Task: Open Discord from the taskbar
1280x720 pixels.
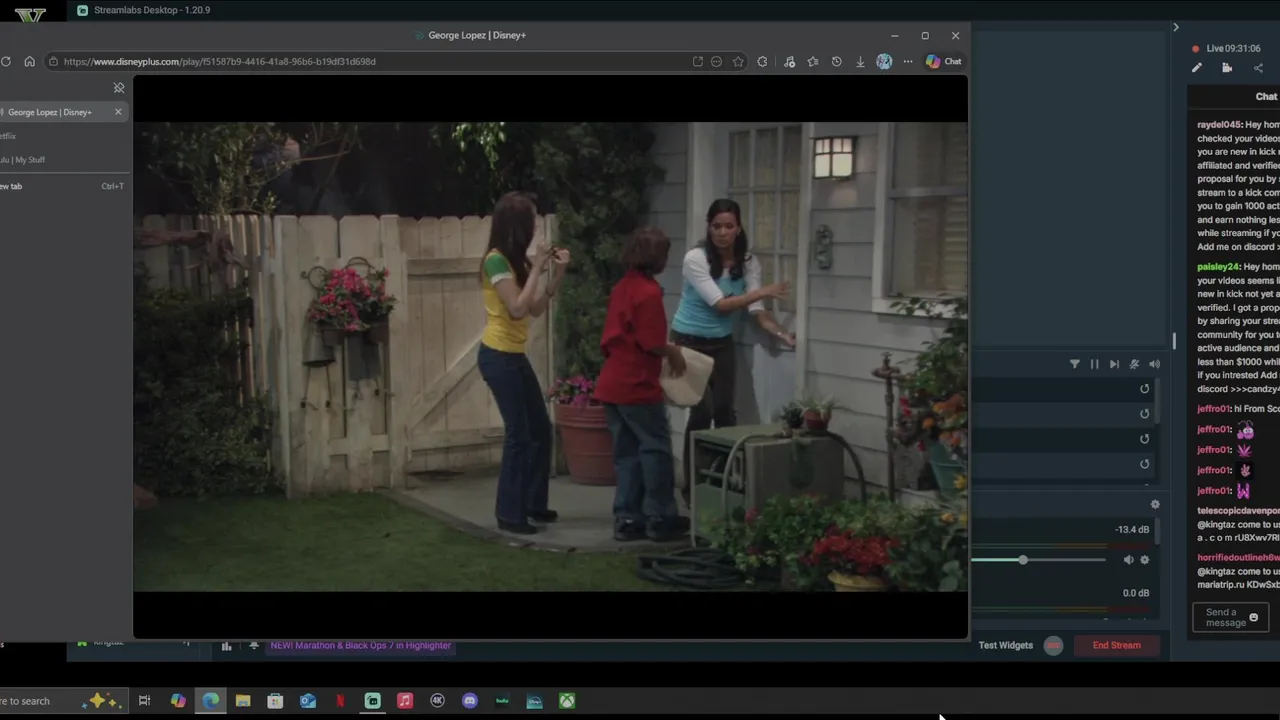Action: [470, 701]
